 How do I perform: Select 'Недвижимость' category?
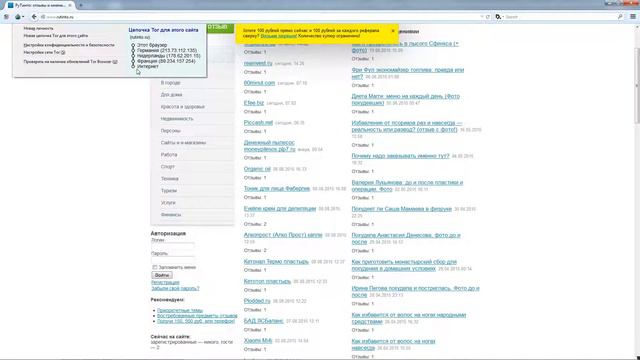[177, 119]
